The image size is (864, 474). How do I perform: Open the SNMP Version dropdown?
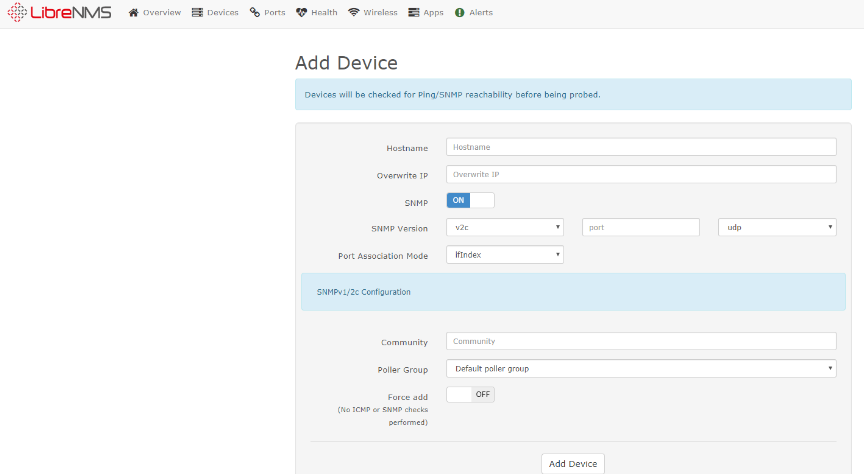[504, 227]
